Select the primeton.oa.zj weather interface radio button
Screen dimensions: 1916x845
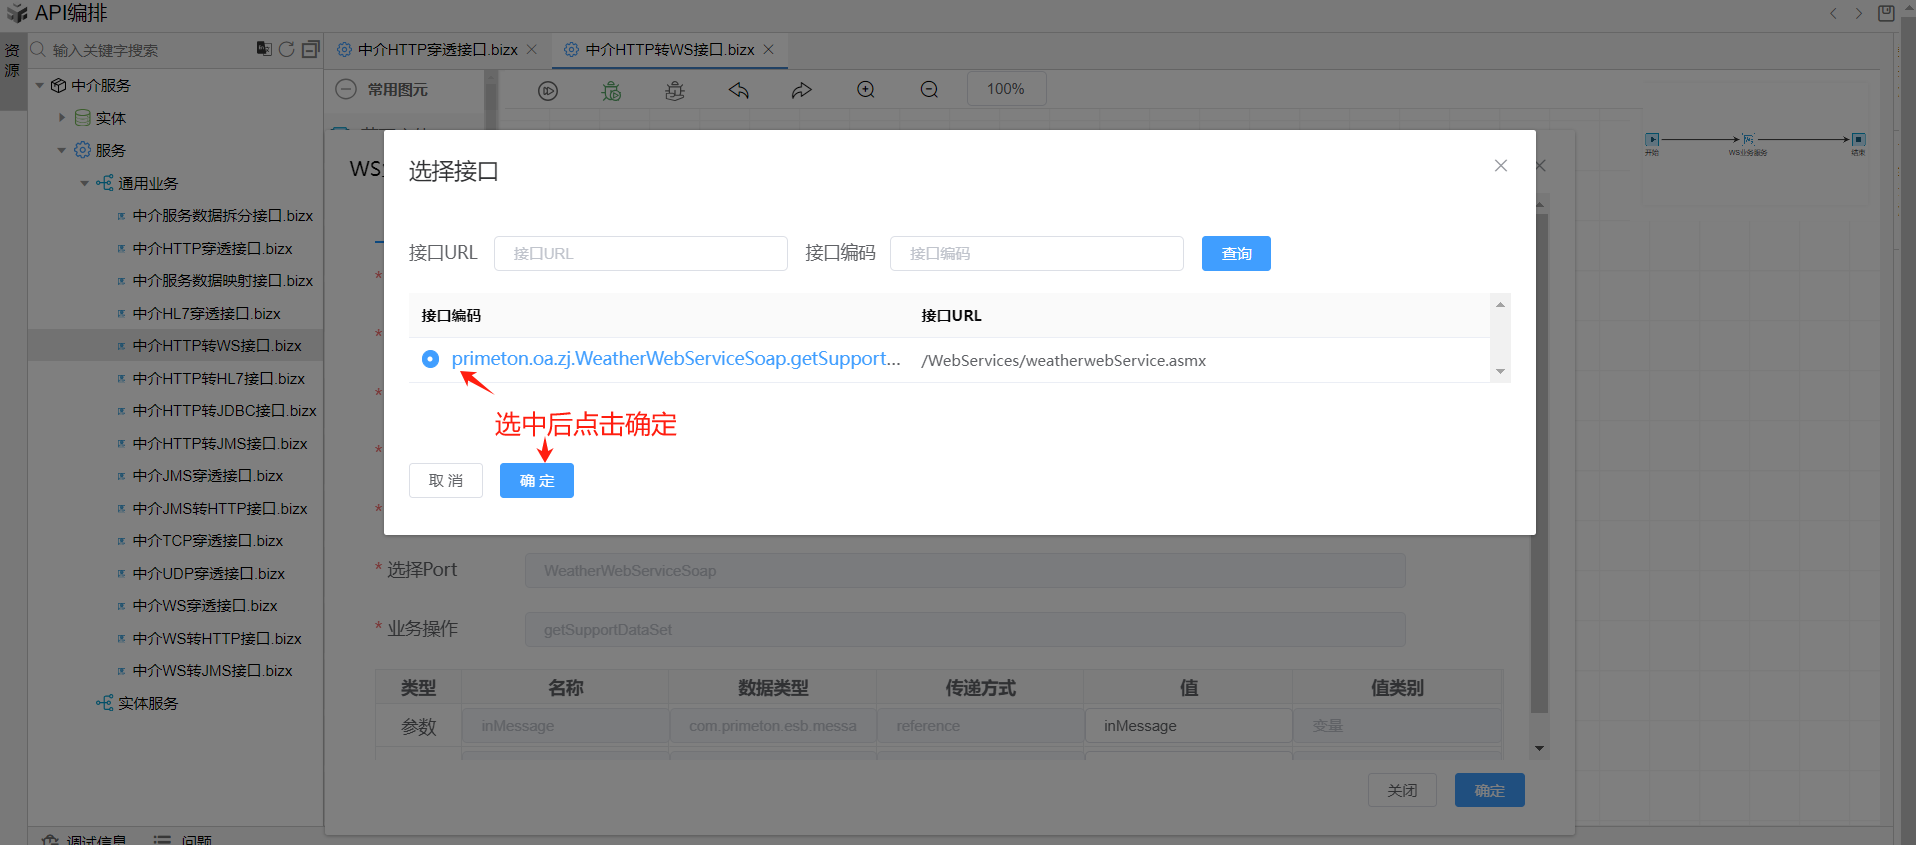point(430,359)
